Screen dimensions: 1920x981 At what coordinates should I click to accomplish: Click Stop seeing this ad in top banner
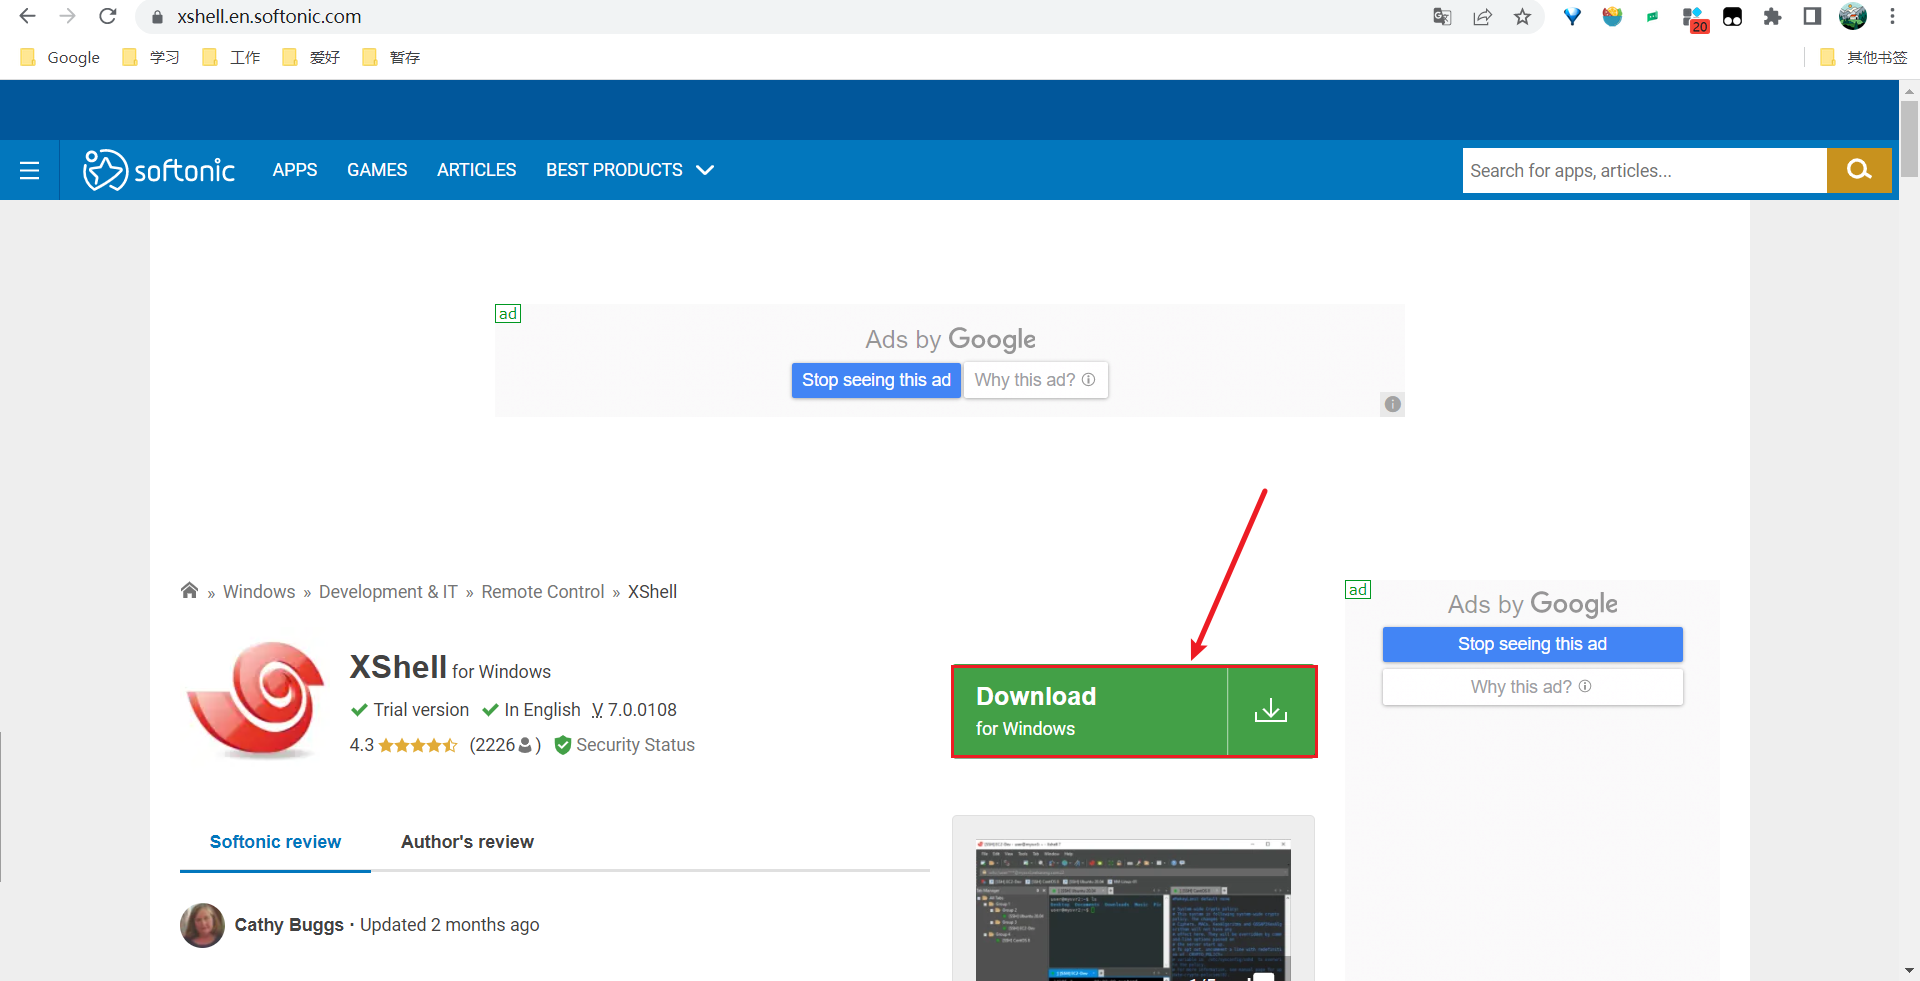[876, 380]
